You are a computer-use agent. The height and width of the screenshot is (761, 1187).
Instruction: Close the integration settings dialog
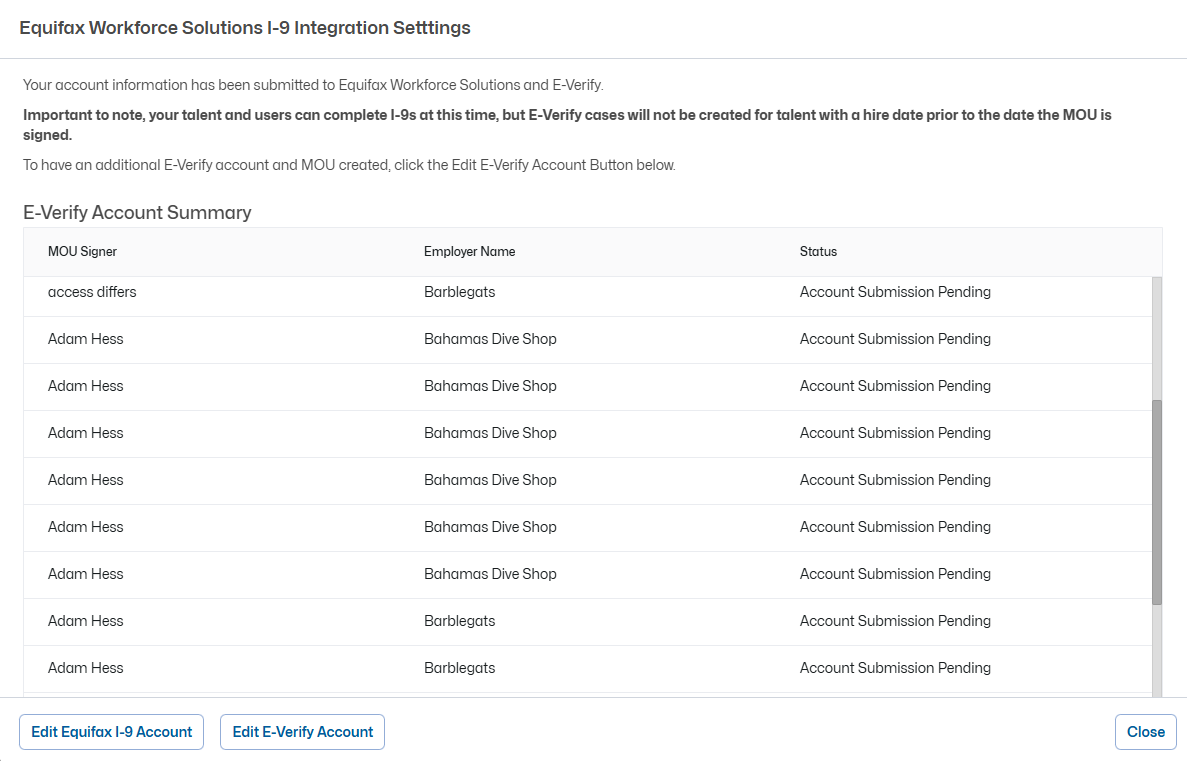(x=1145, y=732)
